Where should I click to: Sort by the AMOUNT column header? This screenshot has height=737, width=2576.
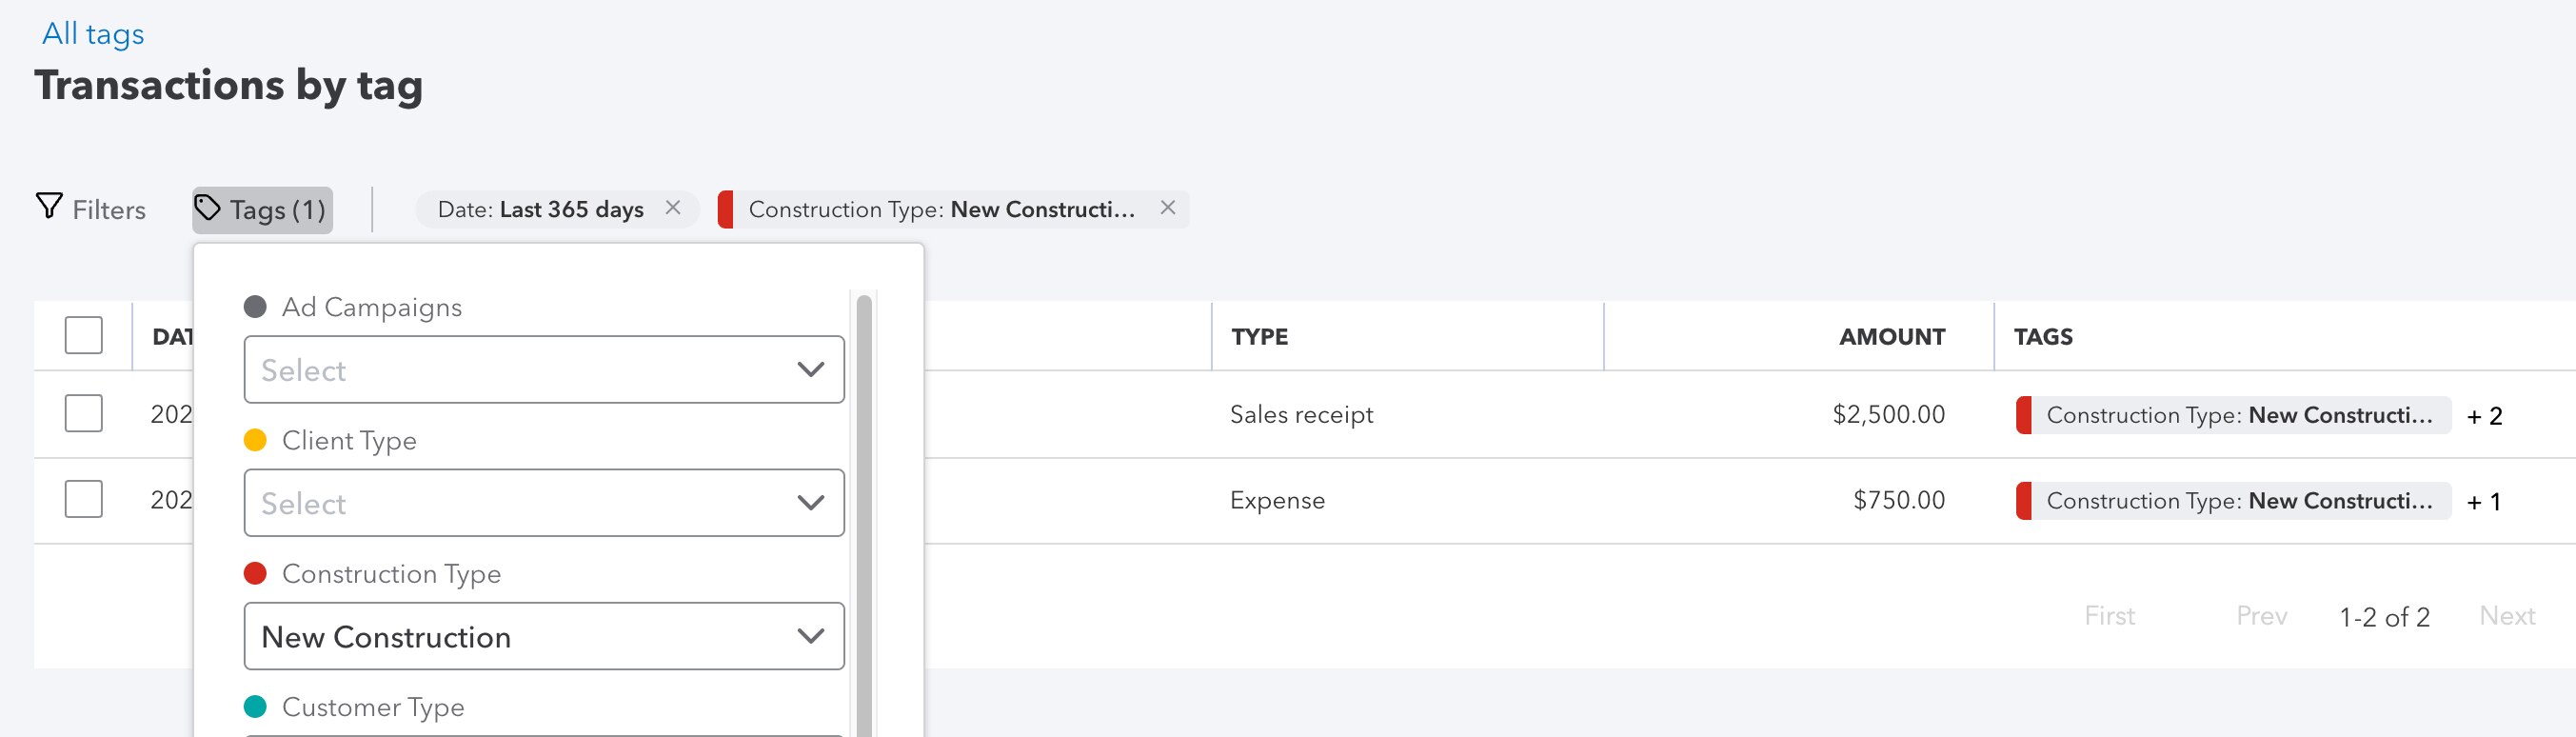[1892, 337]
